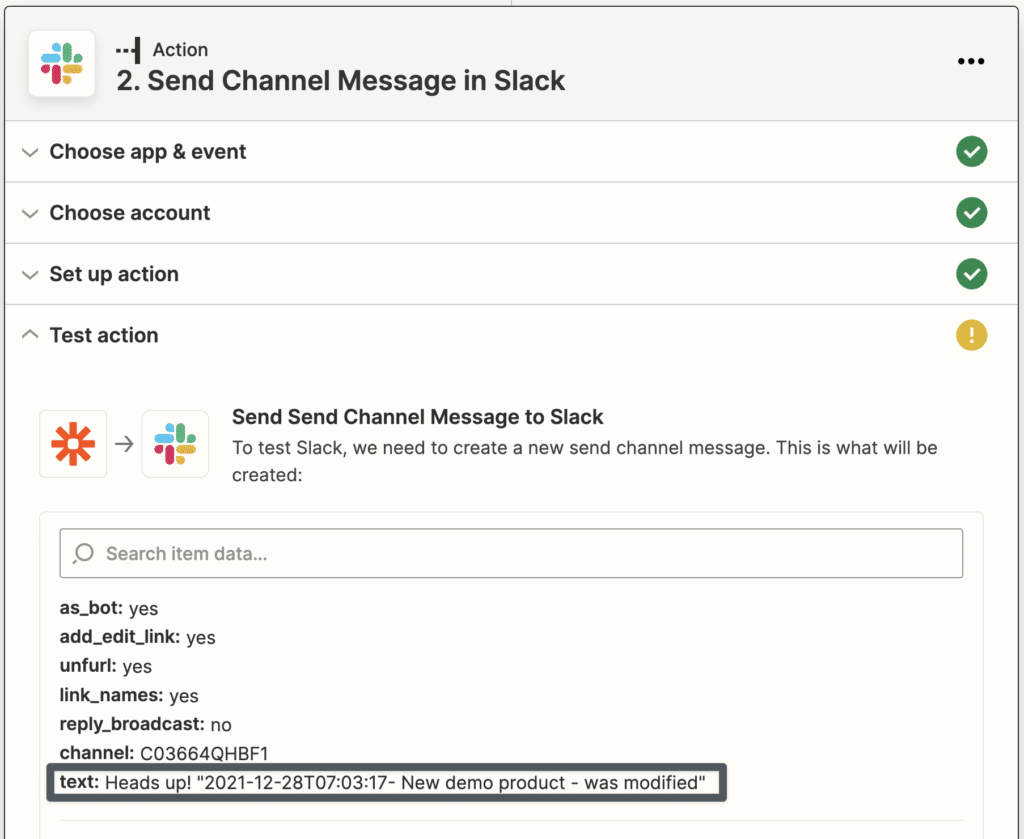
Task: Open the Set up action section label
Action: tap(114, 274)
